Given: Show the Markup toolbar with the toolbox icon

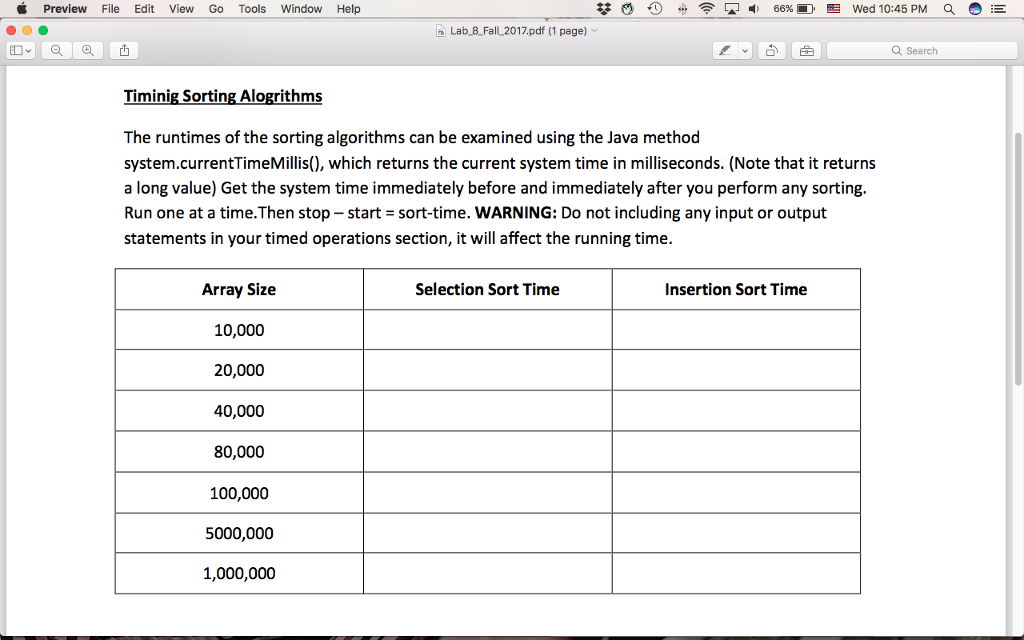Looking at the screenshot, I should coord(806,49).
